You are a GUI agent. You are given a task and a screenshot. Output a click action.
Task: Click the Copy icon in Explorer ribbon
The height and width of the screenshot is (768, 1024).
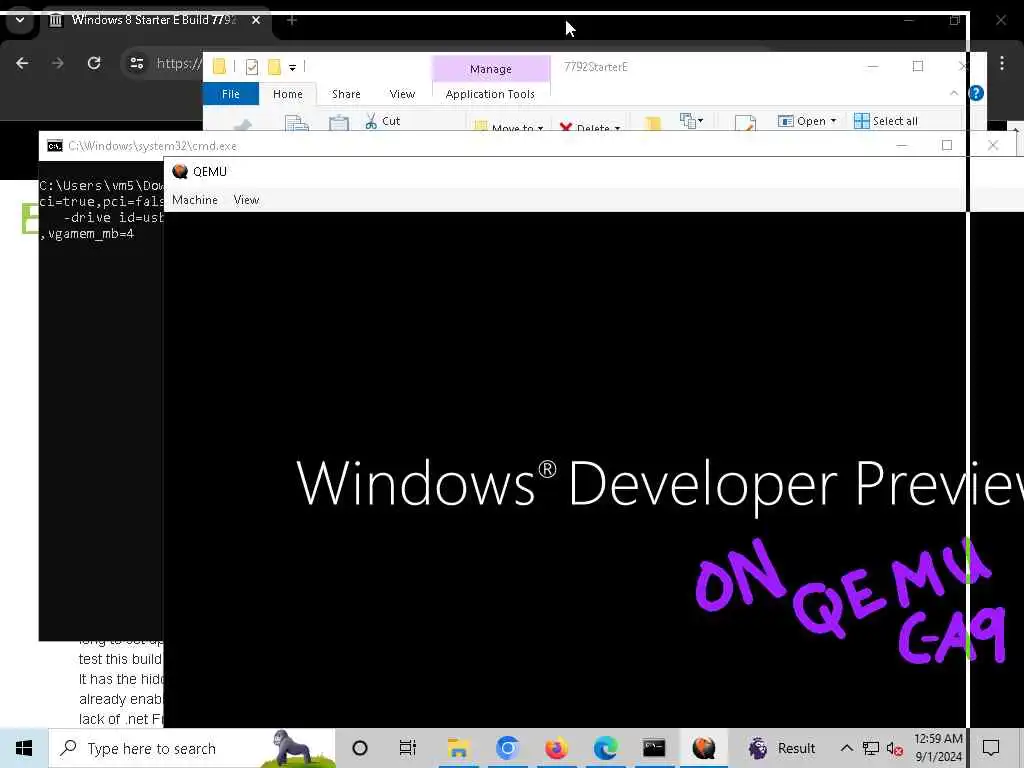click(296, 123)
